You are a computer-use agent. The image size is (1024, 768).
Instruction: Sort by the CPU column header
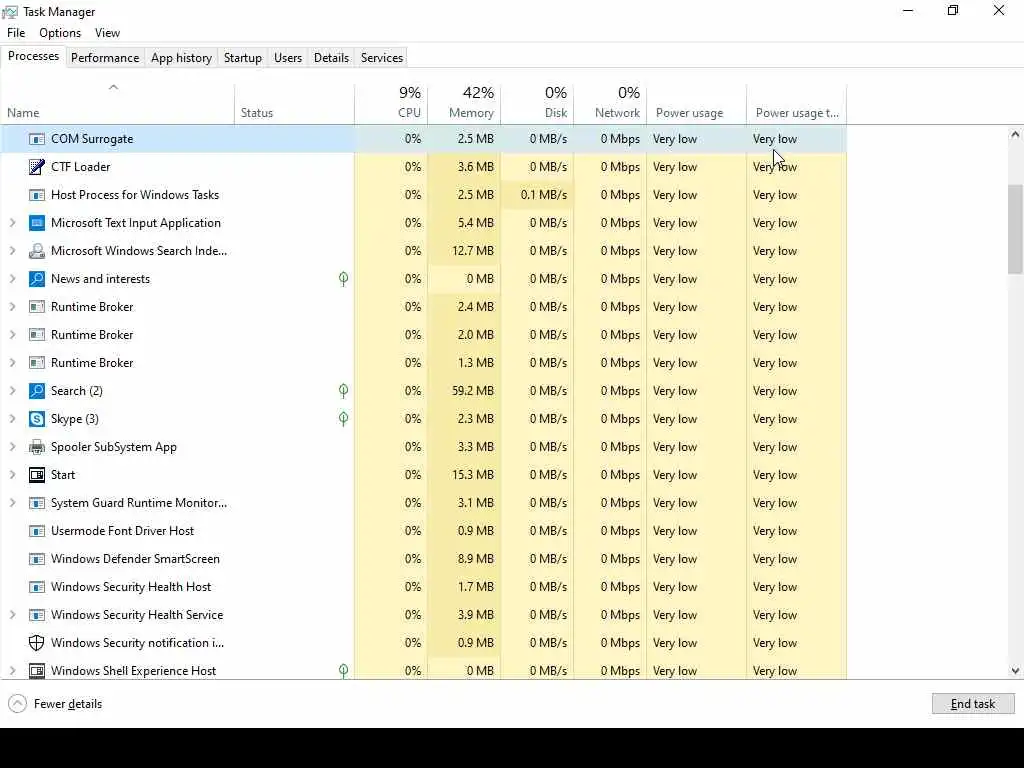[x=392, y=104]
